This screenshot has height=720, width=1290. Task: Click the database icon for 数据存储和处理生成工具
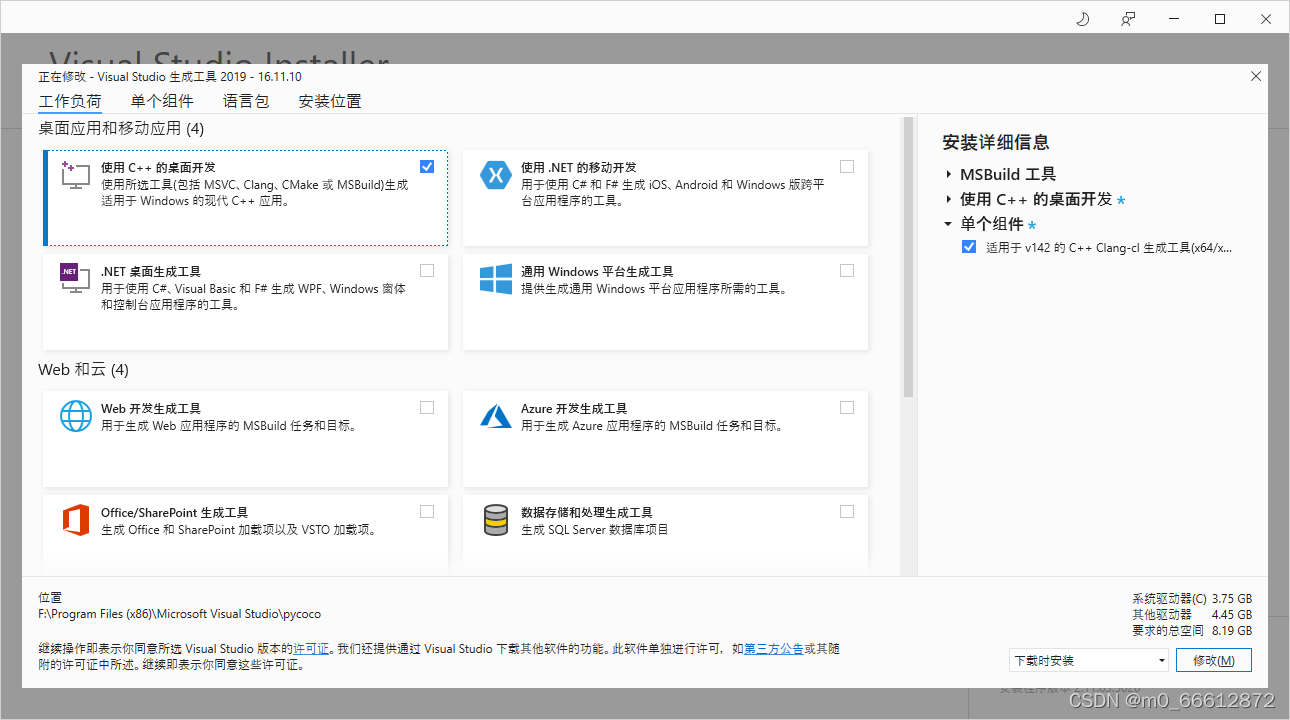click(x=496, y=520)
